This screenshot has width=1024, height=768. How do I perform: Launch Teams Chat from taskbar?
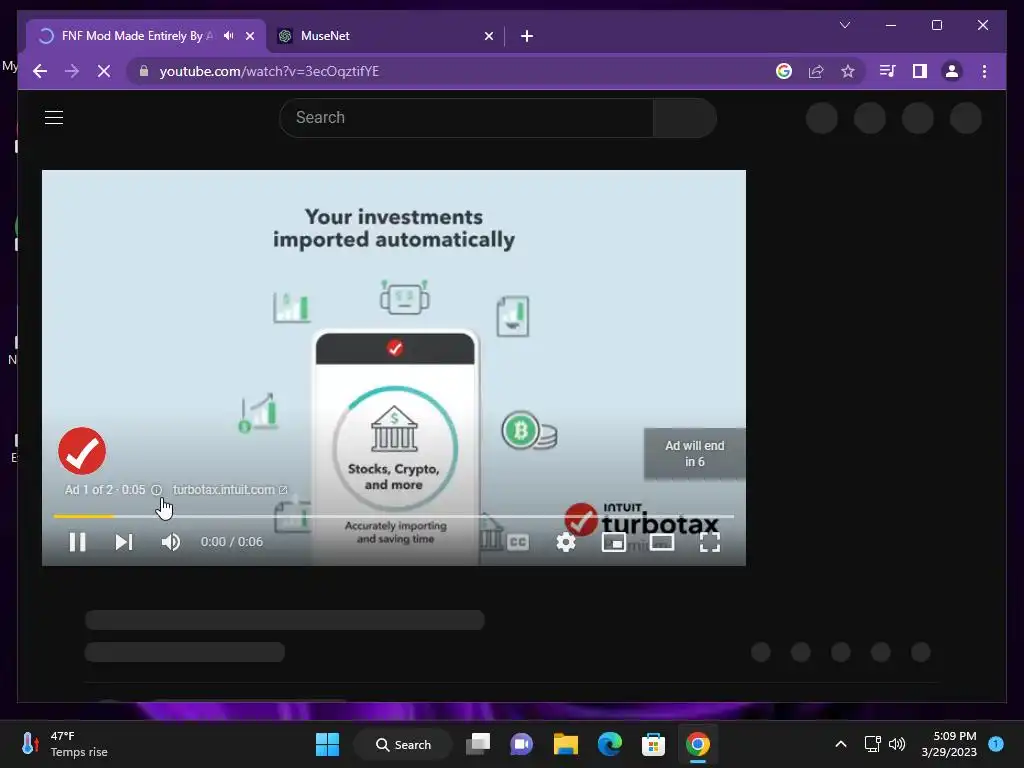(x=522, y=744)
